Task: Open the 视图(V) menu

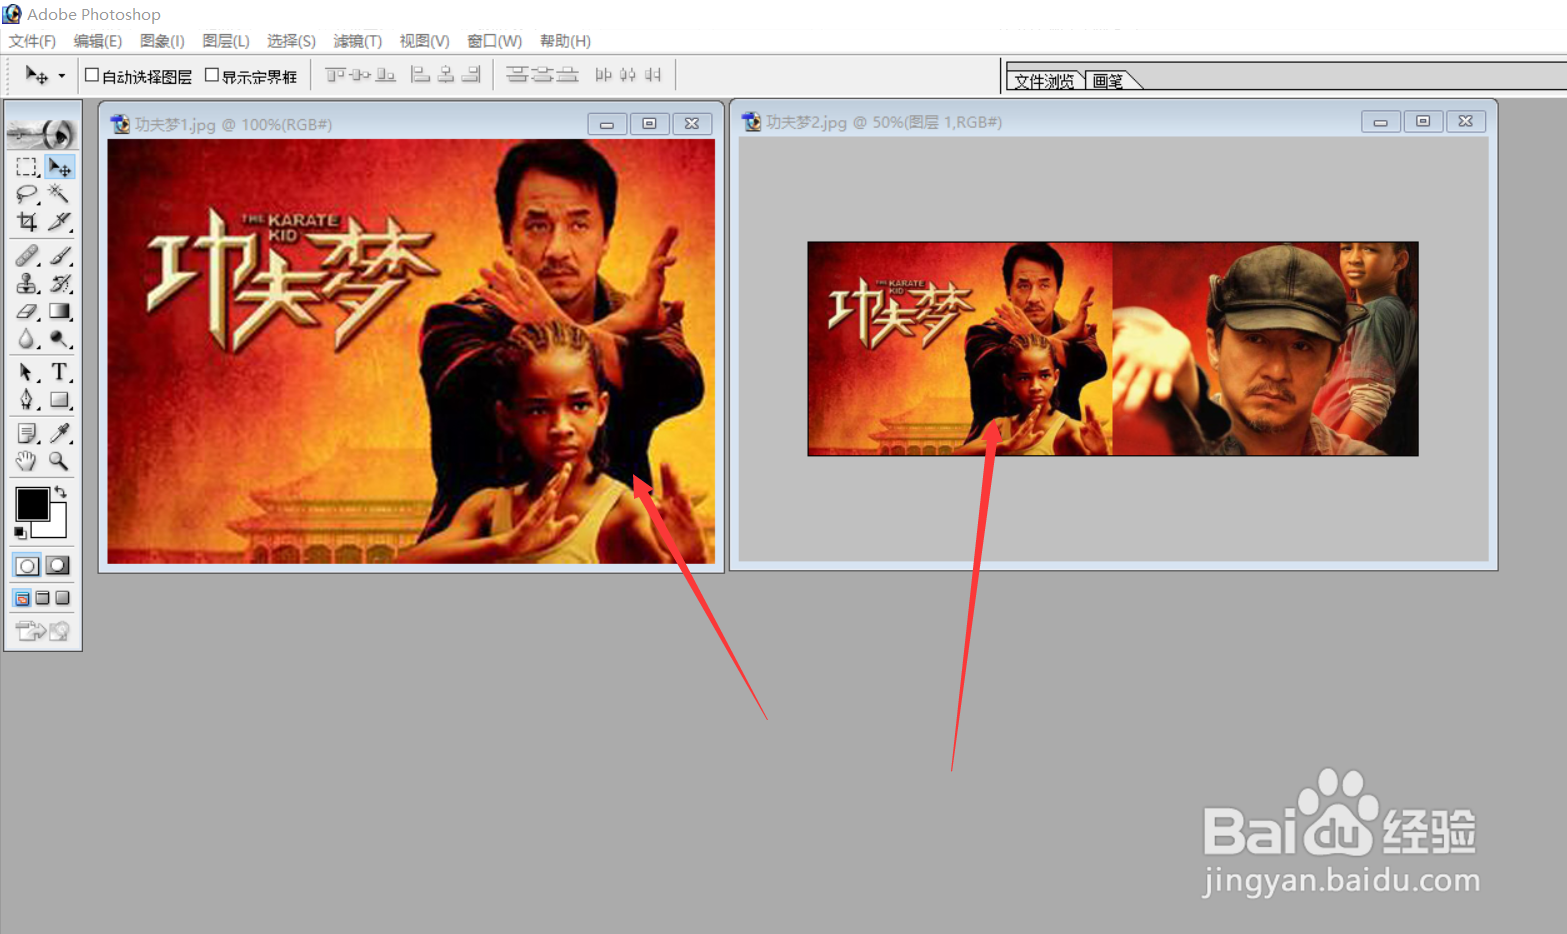Action: 424,41
